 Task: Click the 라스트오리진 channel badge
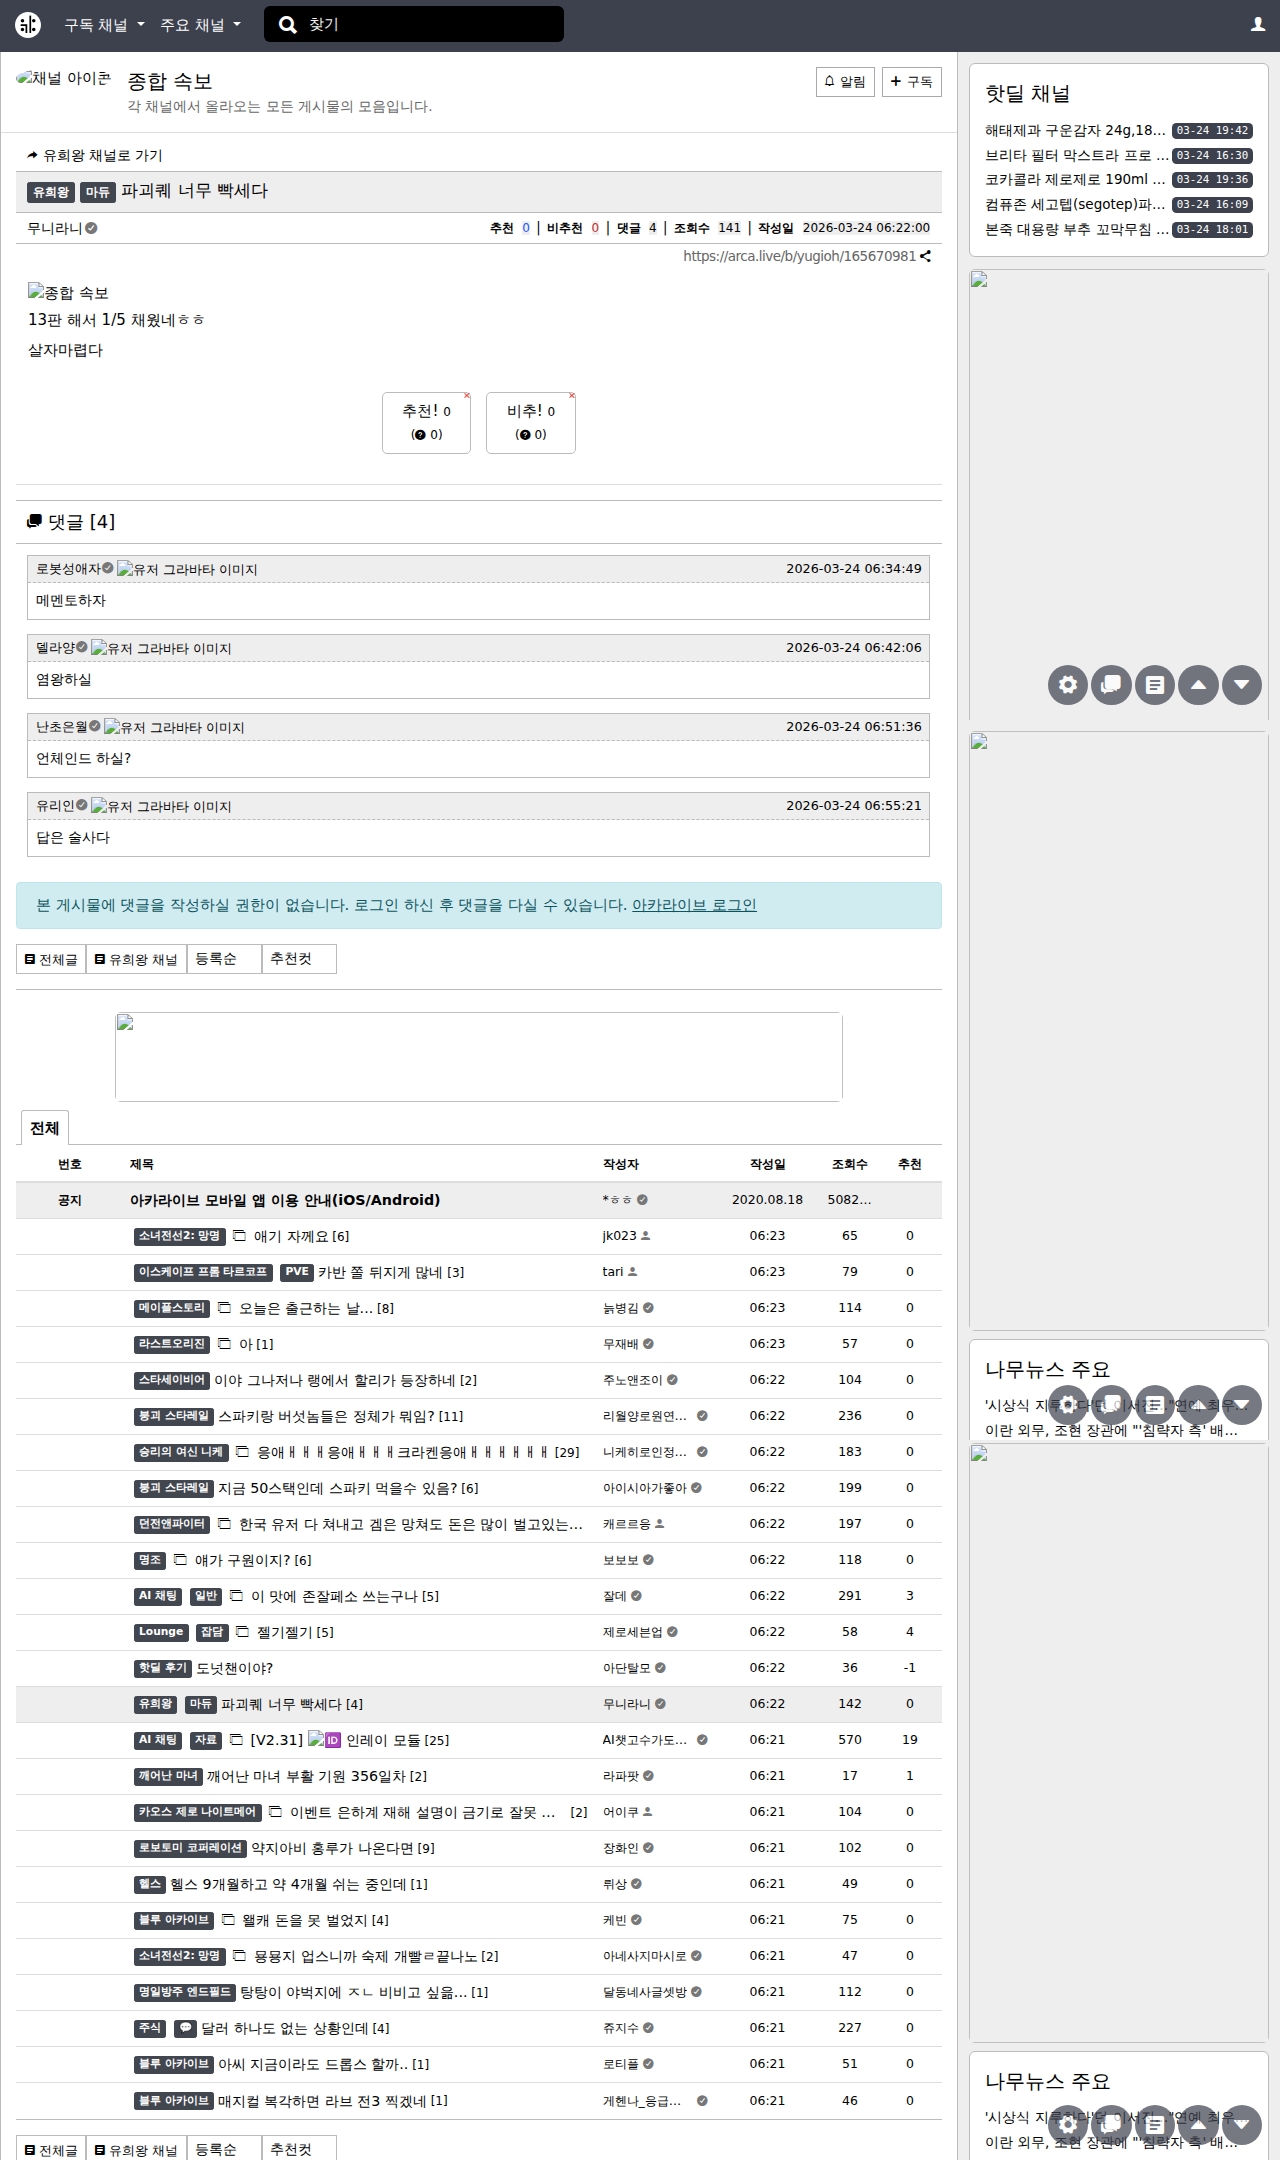172,1344
